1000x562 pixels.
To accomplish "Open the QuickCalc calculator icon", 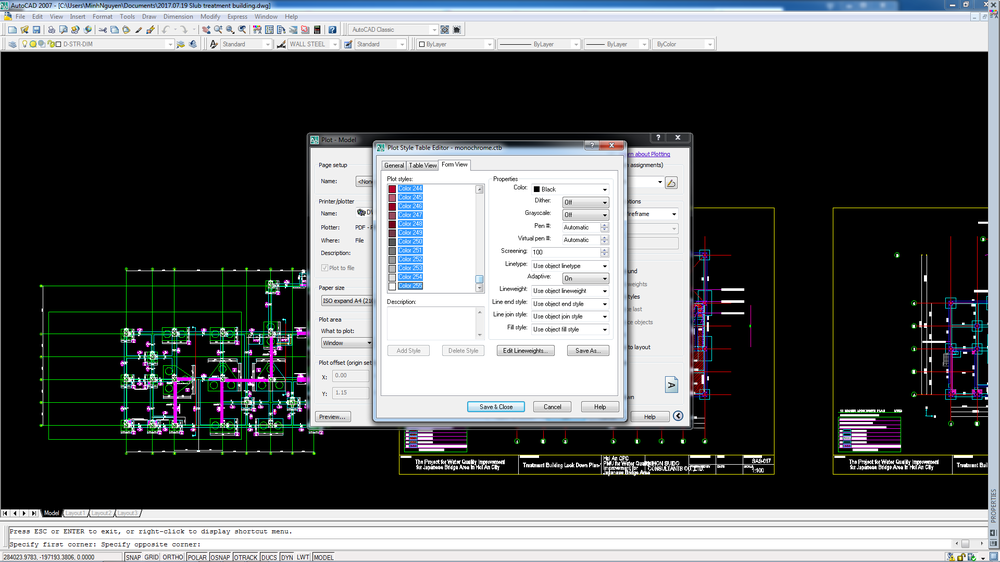I will (x=317, y=29).
